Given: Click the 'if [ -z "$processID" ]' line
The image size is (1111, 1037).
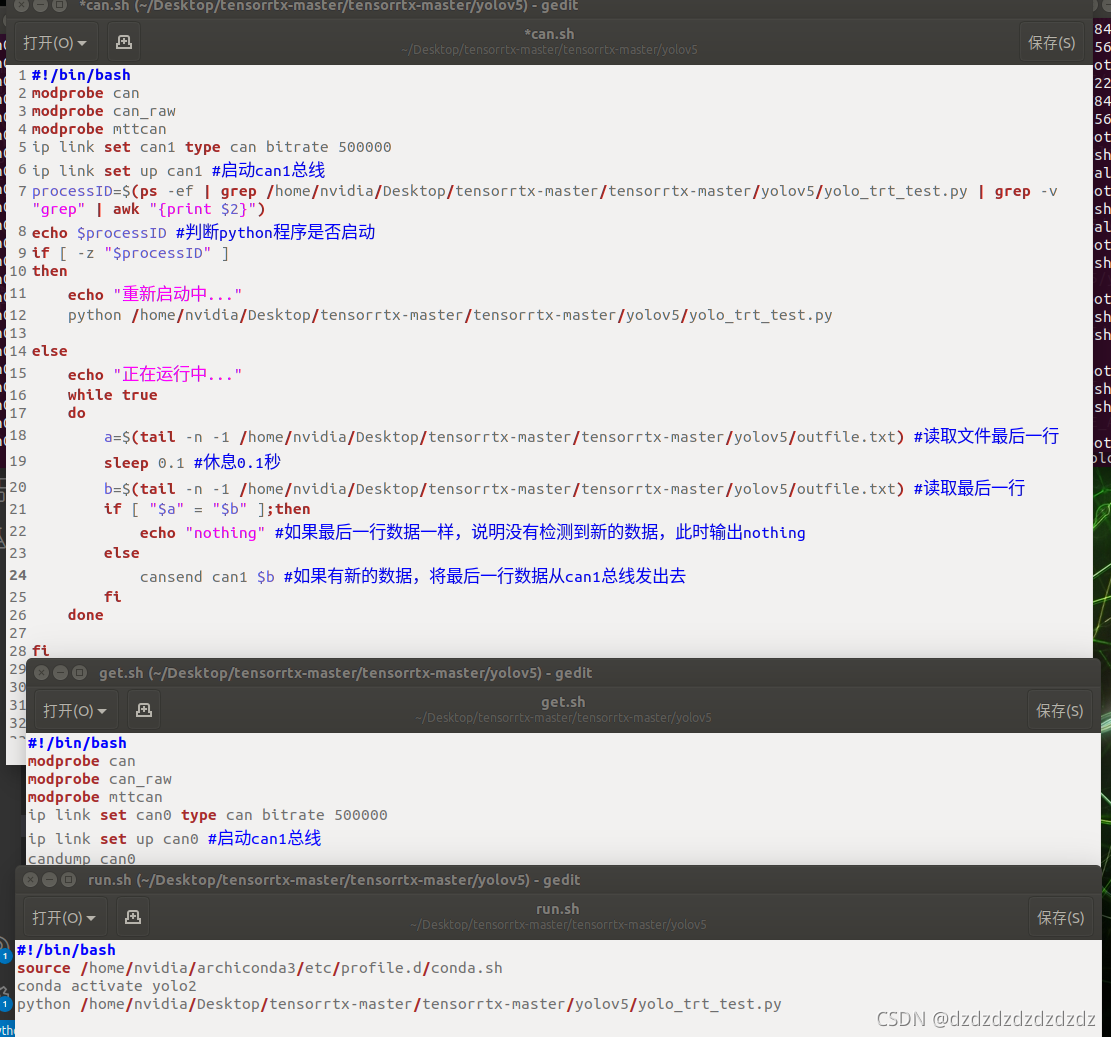Looking at the screenshot, I should [130, 253].
